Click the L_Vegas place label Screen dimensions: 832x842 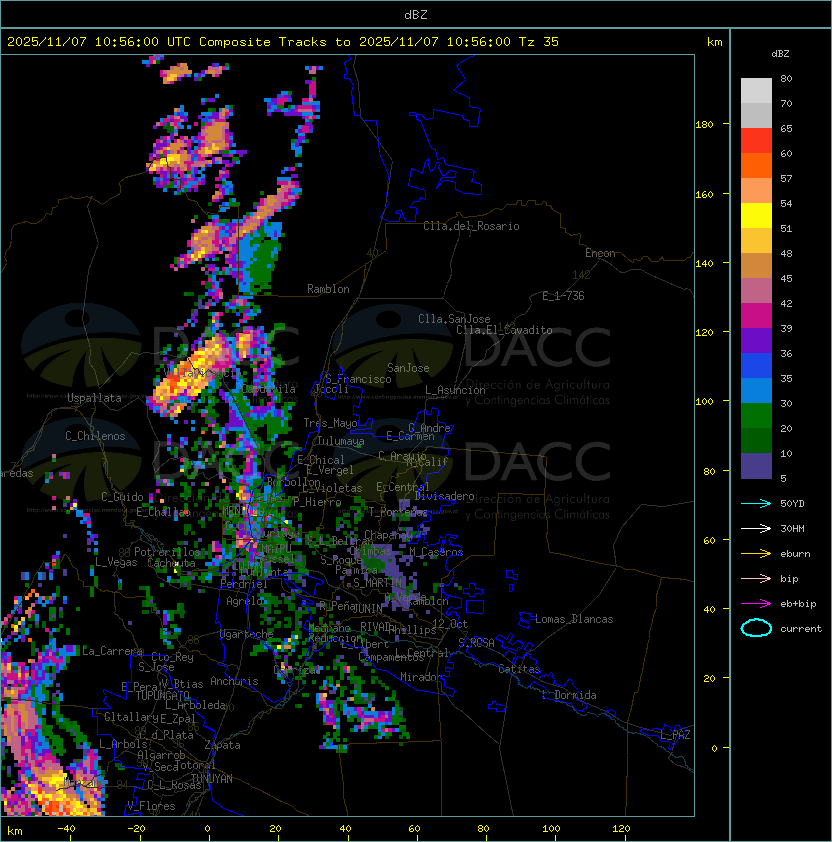[x=116, y=562]
